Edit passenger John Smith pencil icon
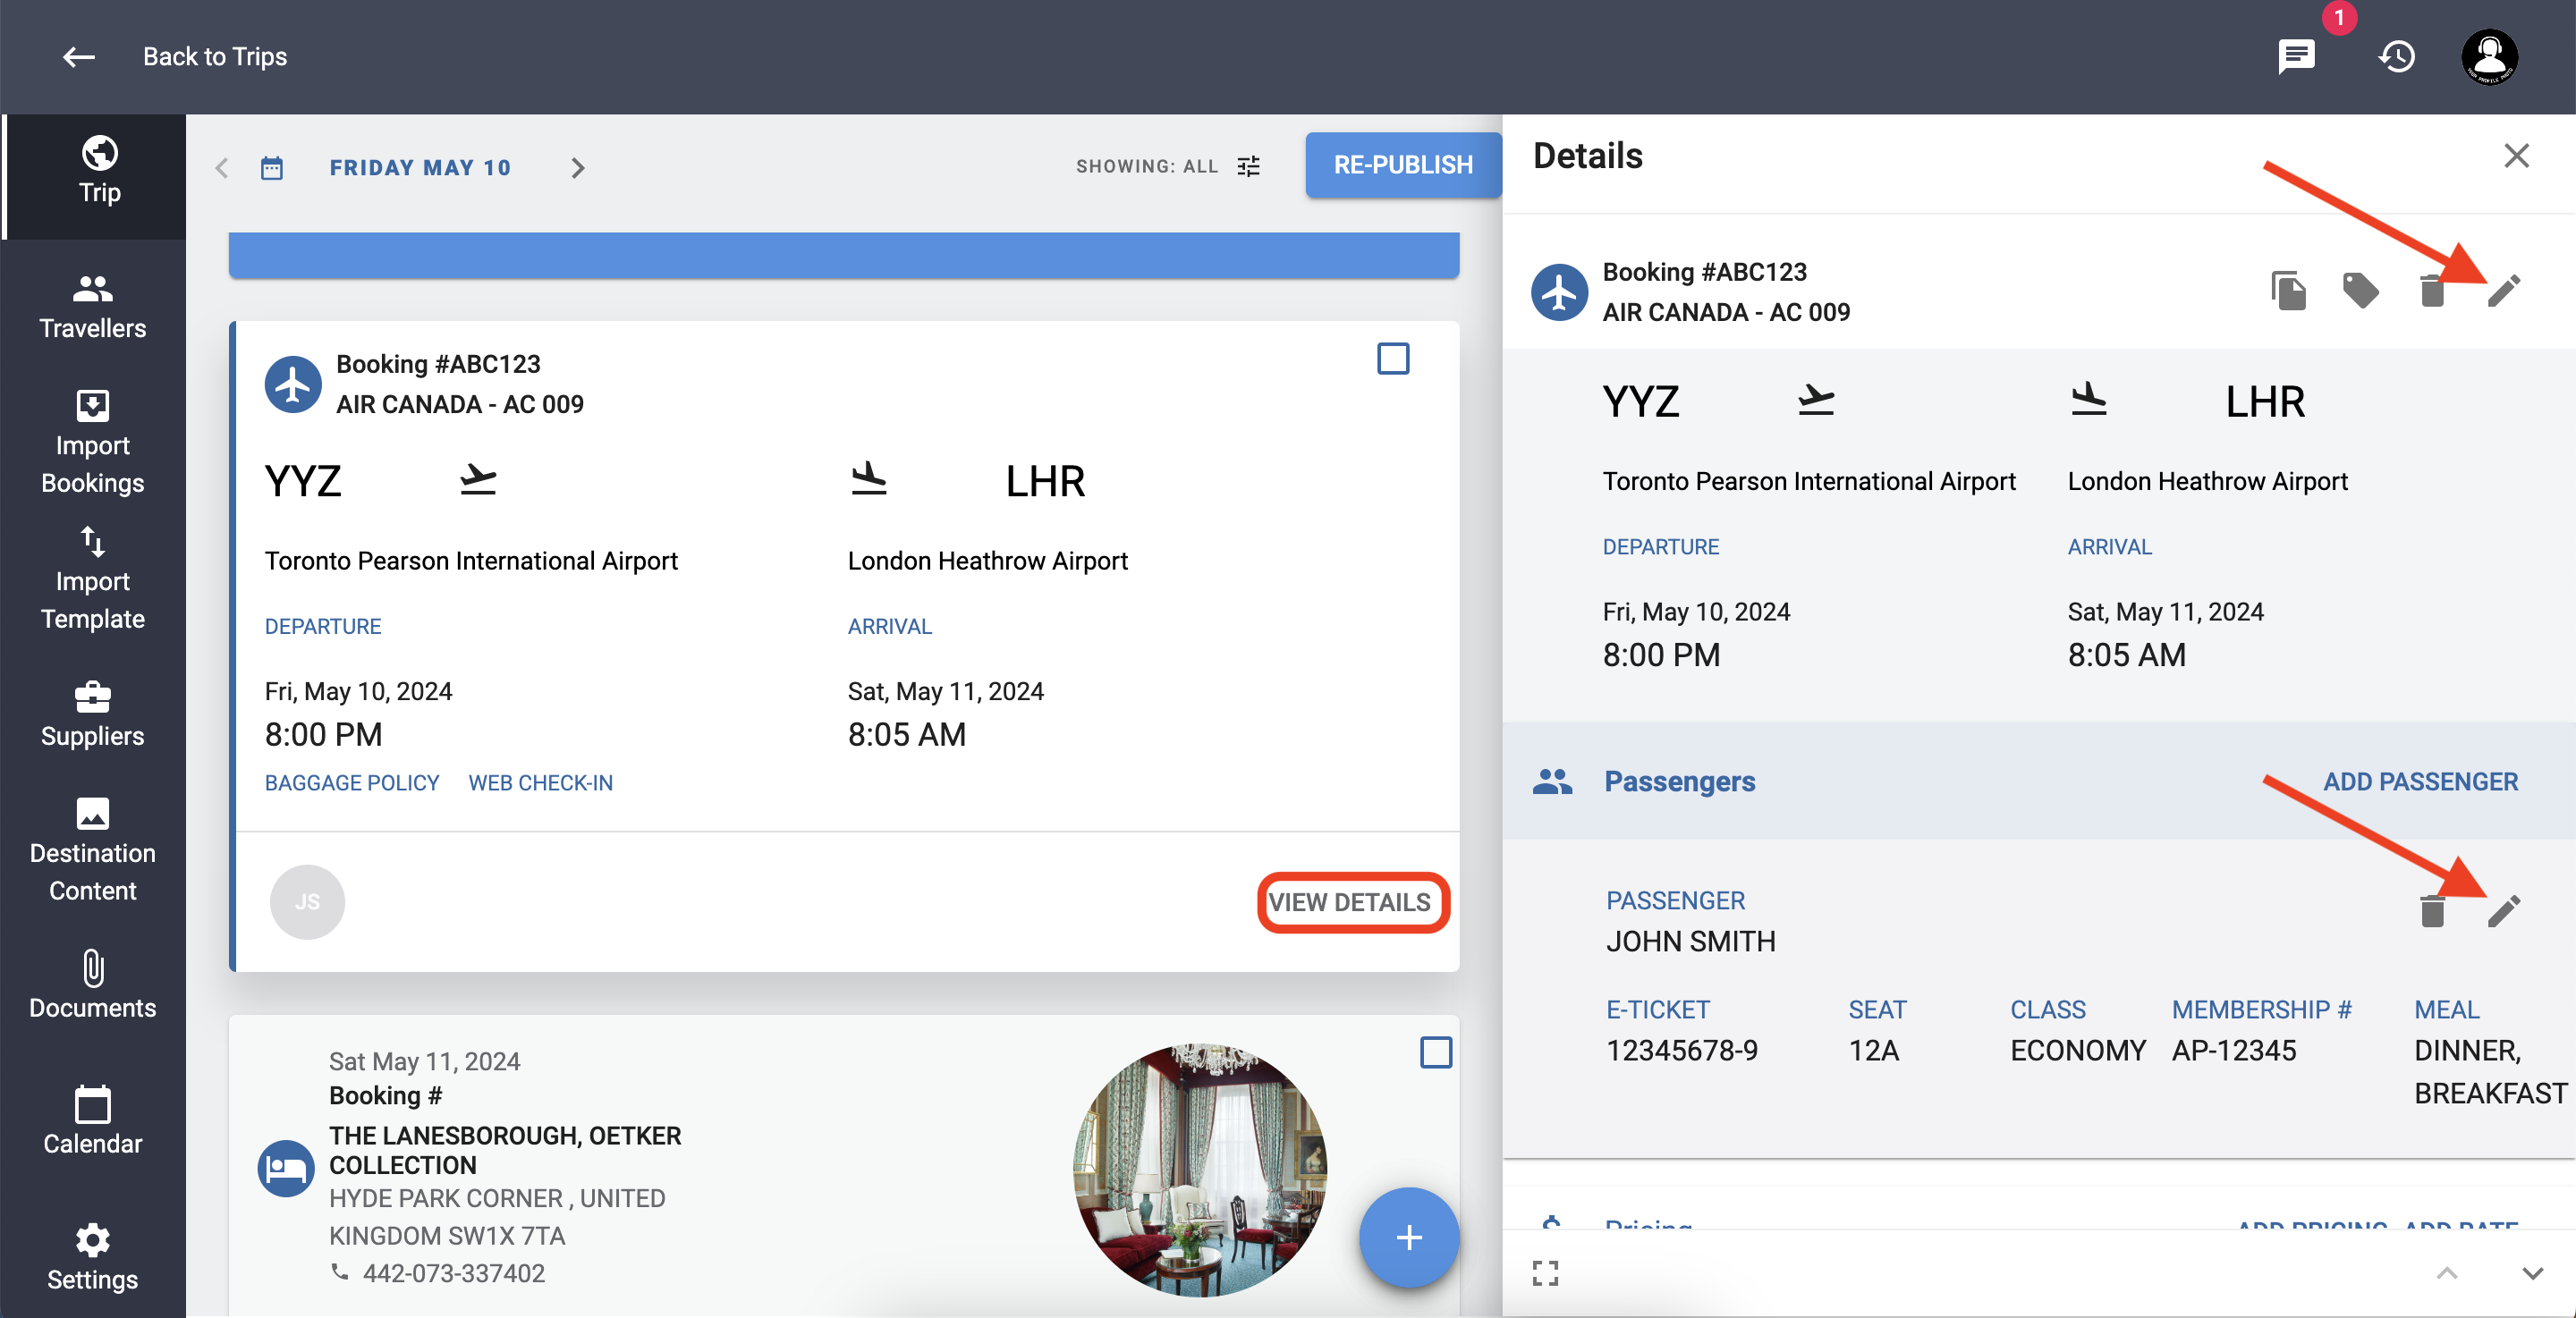This screenshot has width=2576, height=1318. tap(2504, 911)
